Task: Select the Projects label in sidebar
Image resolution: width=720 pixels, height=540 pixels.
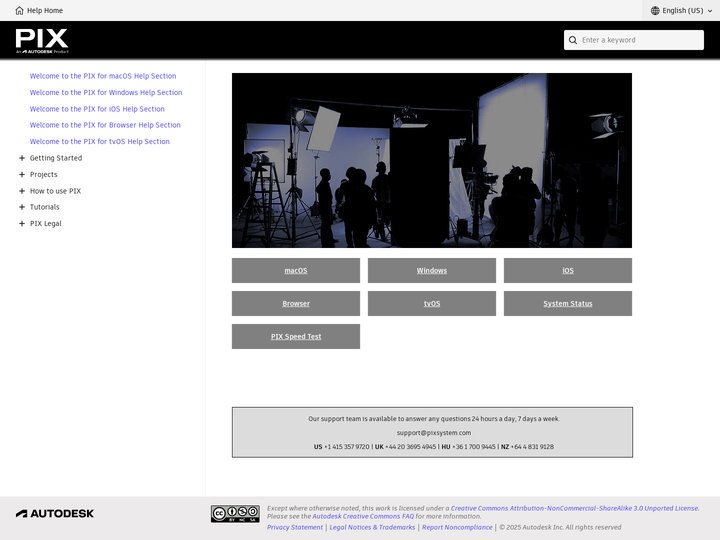Action: (x=44, y=174)
